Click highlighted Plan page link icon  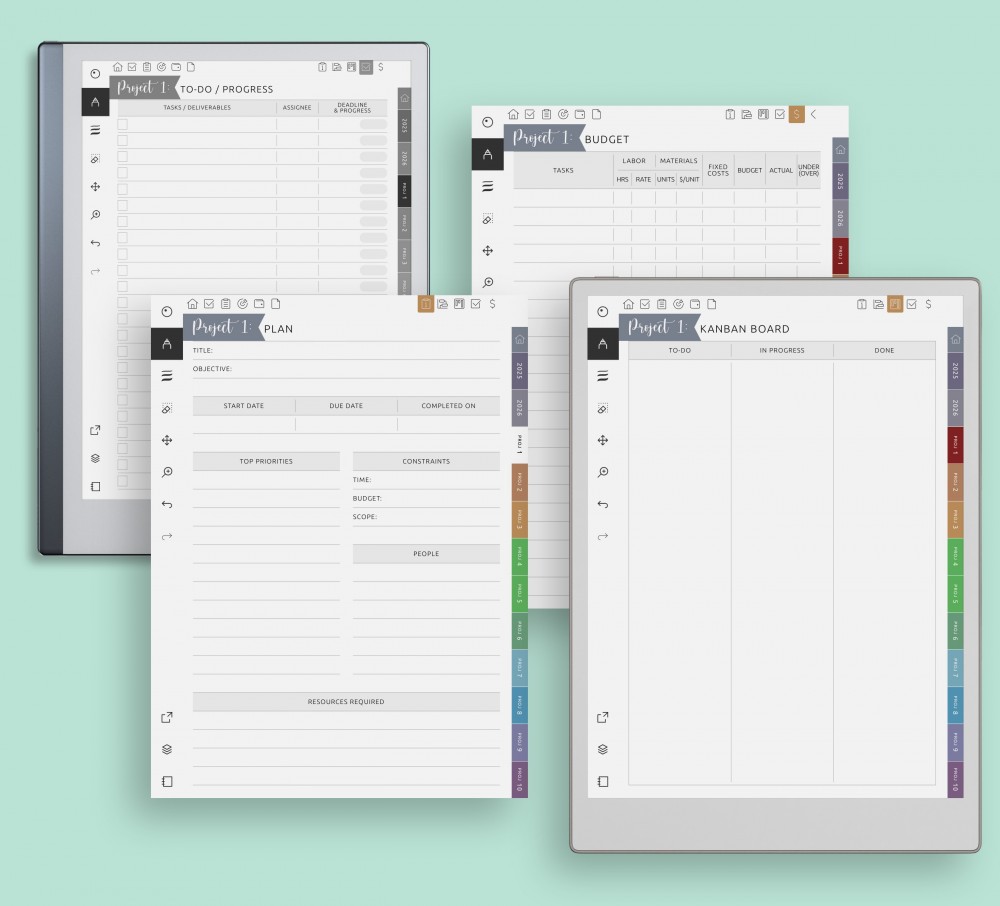coord(425,304)
